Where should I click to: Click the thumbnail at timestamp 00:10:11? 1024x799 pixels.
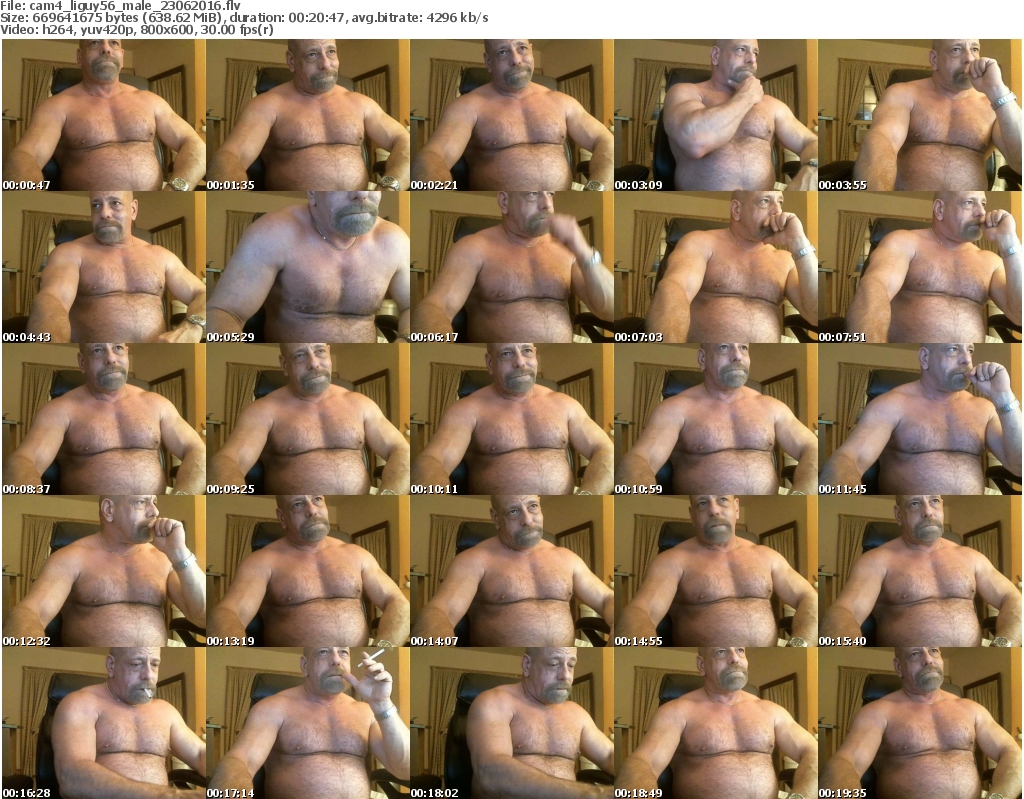(511, 419)
